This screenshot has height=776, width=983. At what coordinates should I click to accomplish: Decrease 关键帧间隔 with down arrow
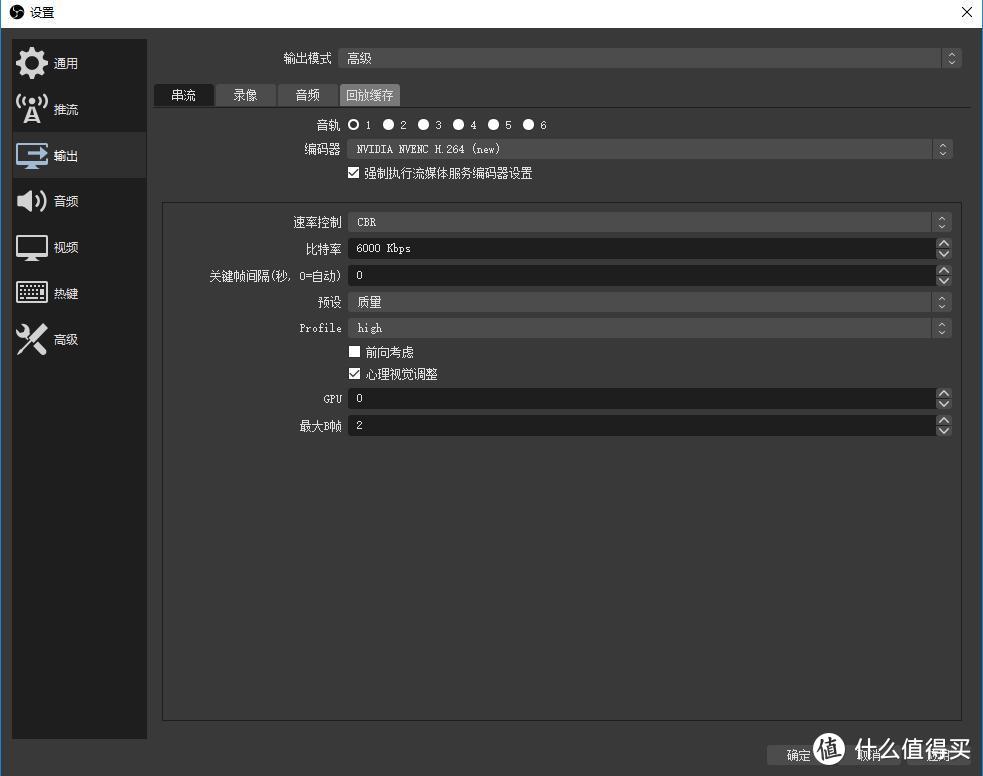(x=944, y=281)
